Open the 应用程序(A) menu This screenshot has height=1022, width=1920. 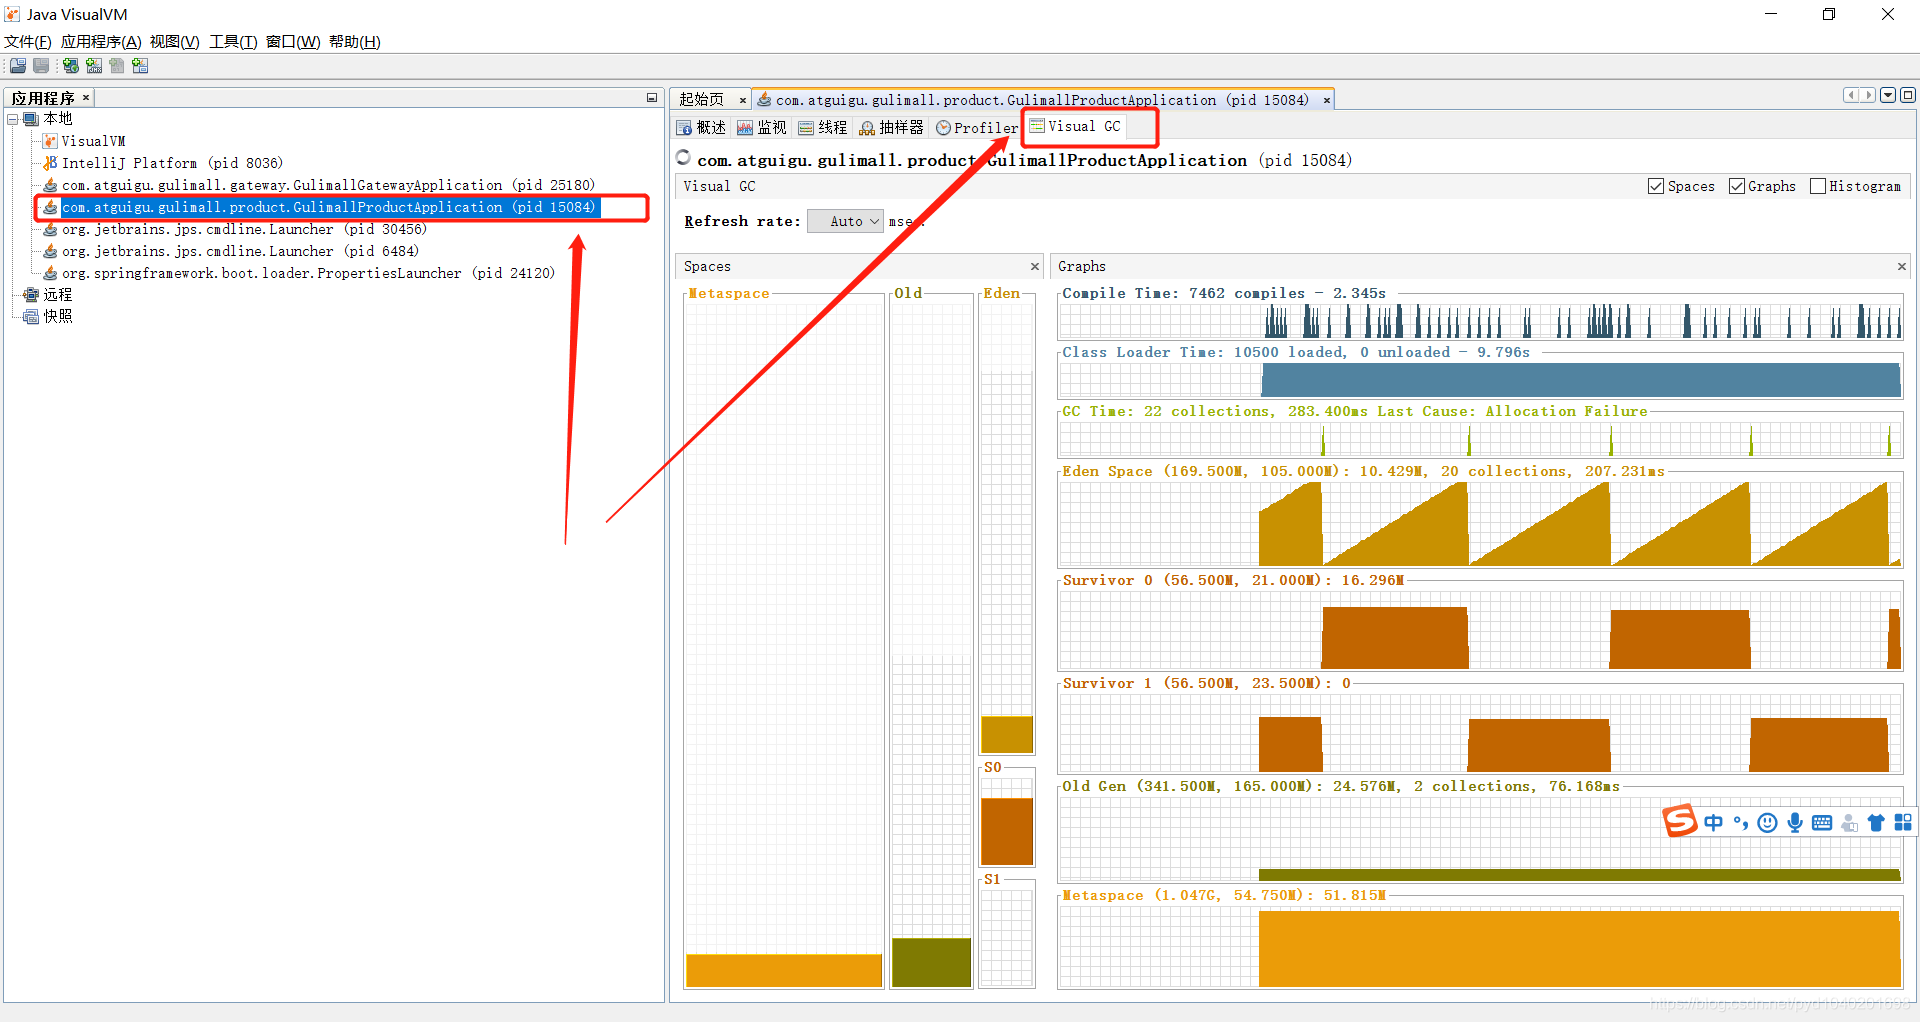coord(101,42)
